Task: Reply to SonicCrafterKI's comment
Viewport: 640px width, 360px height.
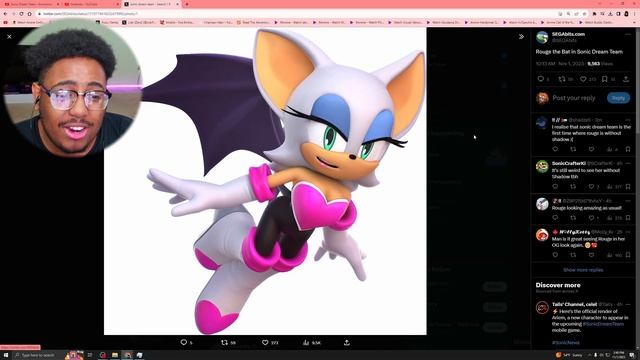Action: pyautogui.click(x=555, y=187)
